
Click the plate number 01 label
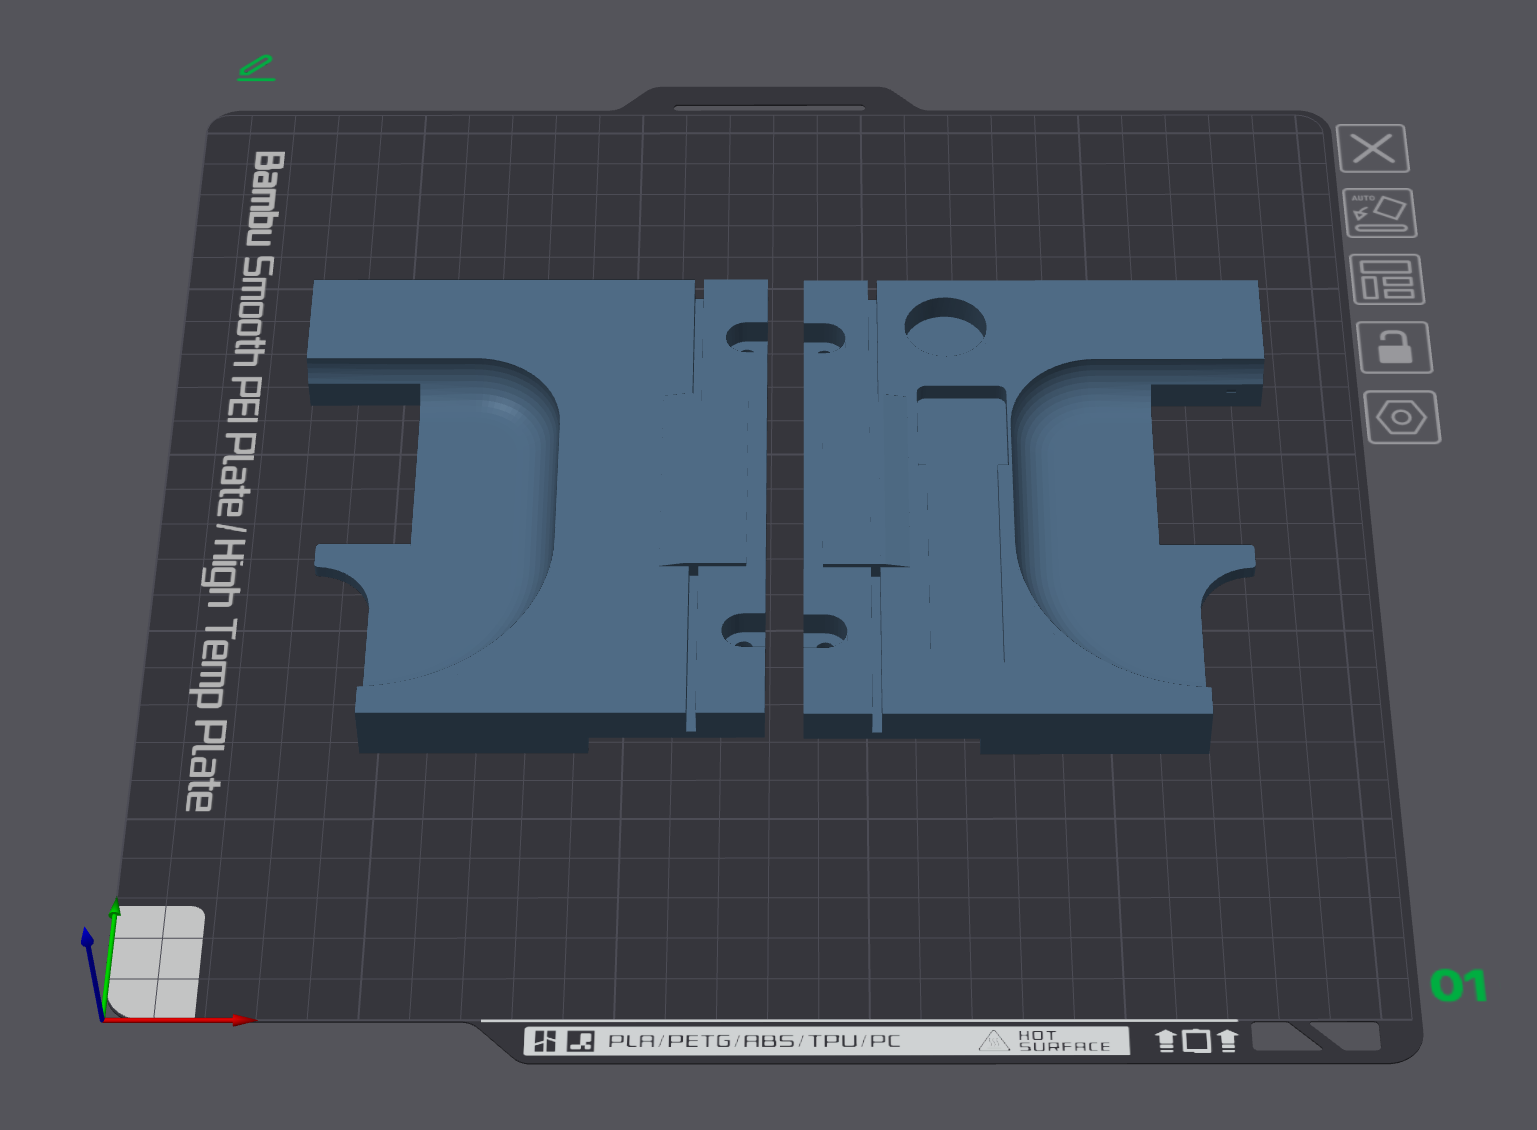tap(1459, 986)
